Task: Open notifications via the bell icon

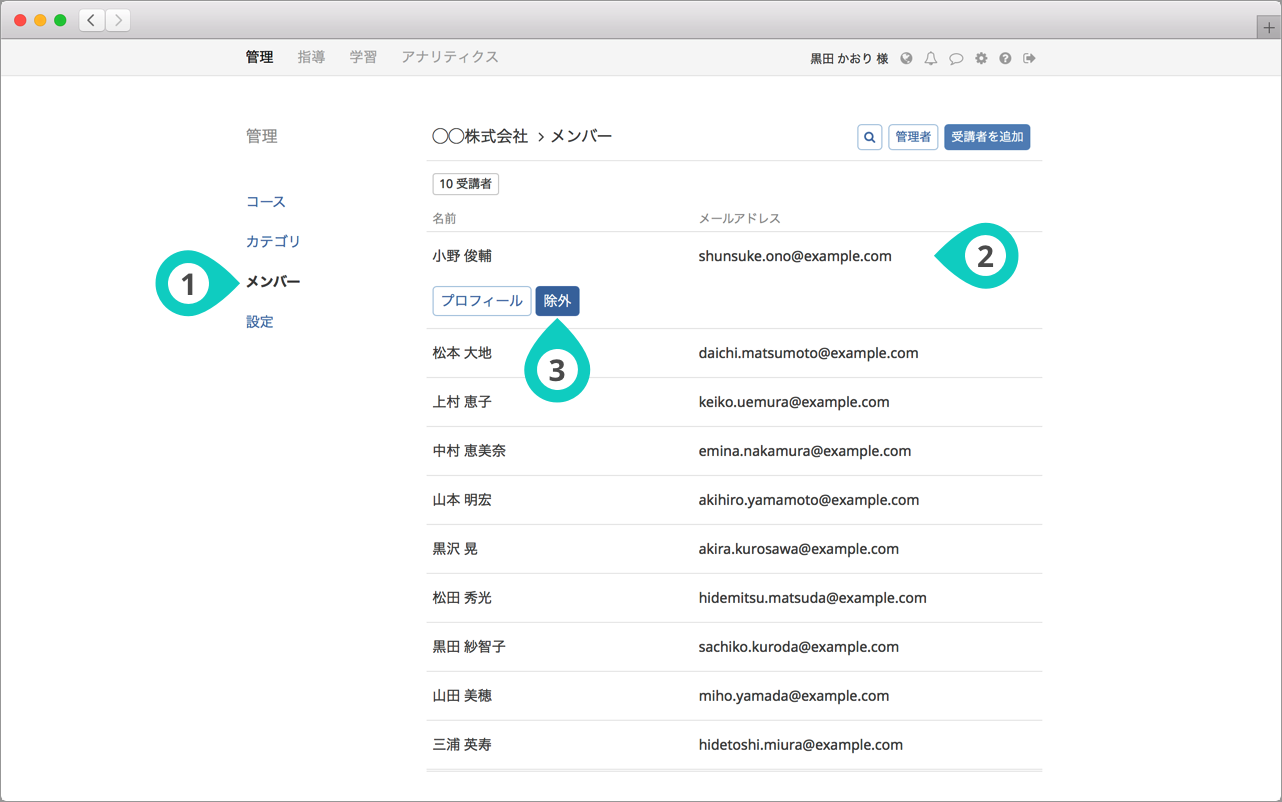Action: [x=931, y=58]
